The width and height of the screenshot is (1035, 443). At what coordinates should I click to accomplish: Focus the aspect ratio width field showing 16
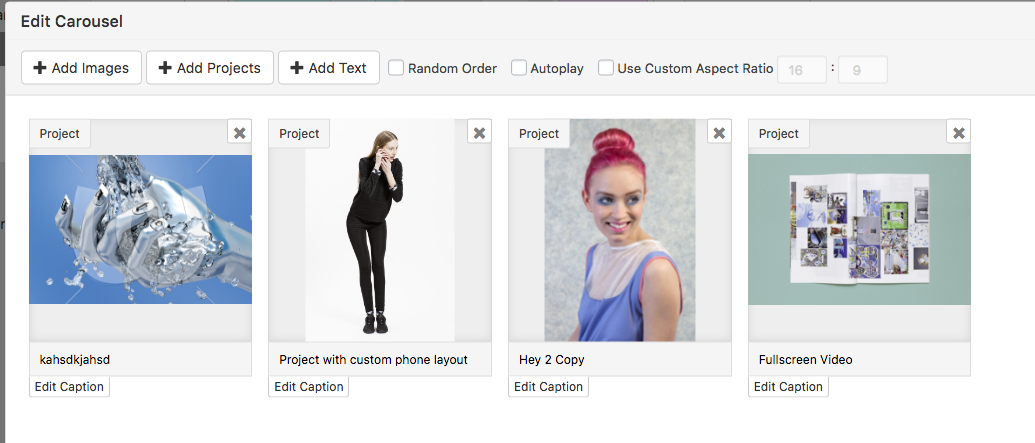[801, 69]
